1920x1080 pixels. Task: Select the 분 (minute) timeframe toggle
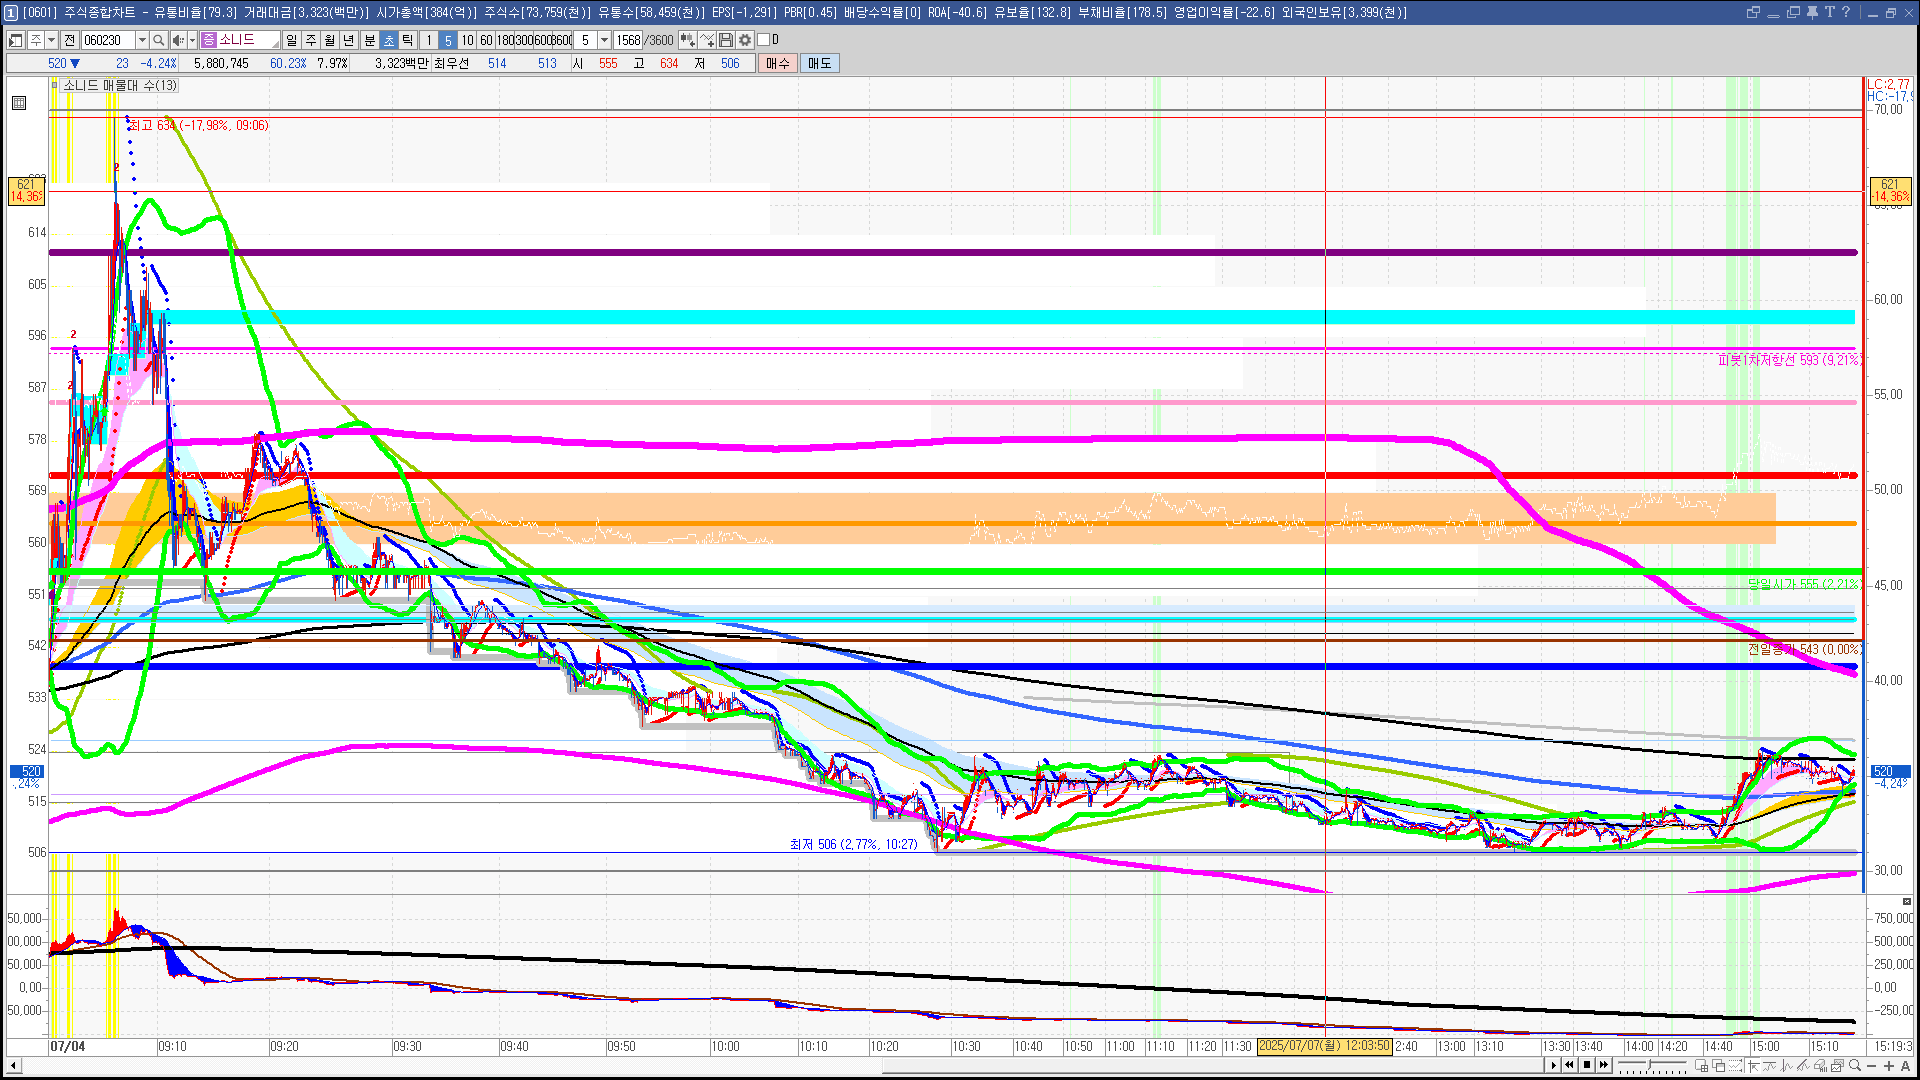click(x=369, y=40)
